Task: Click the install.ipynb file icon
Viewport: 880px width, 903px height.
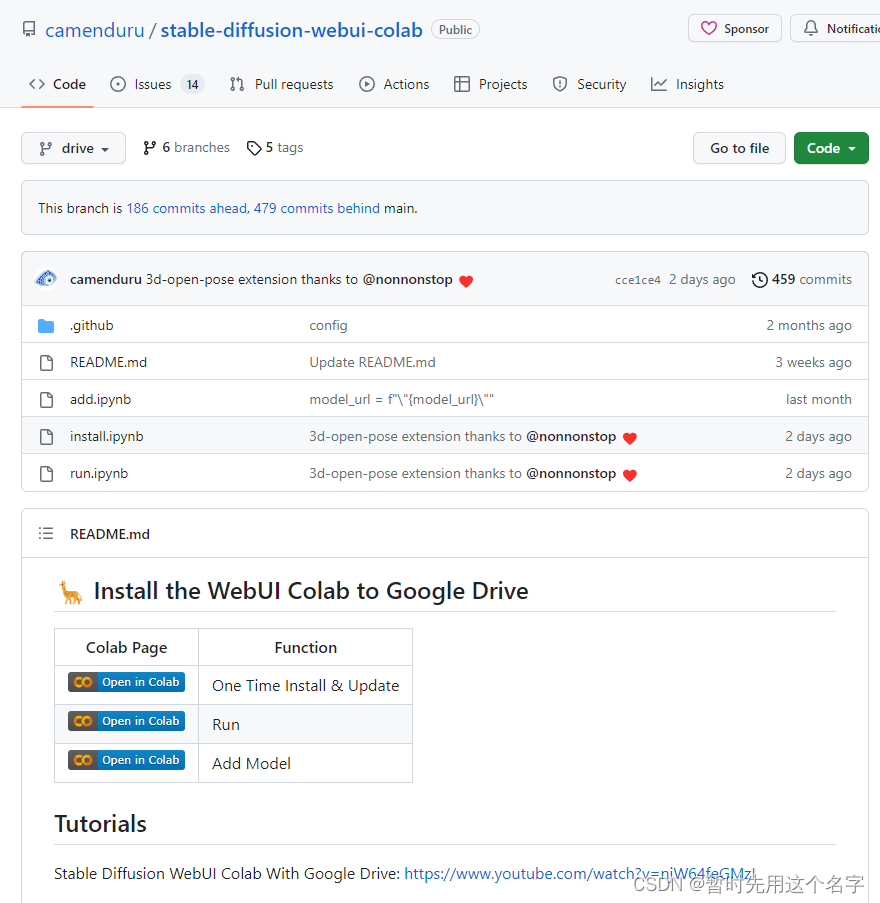Action: click(46, 437)
